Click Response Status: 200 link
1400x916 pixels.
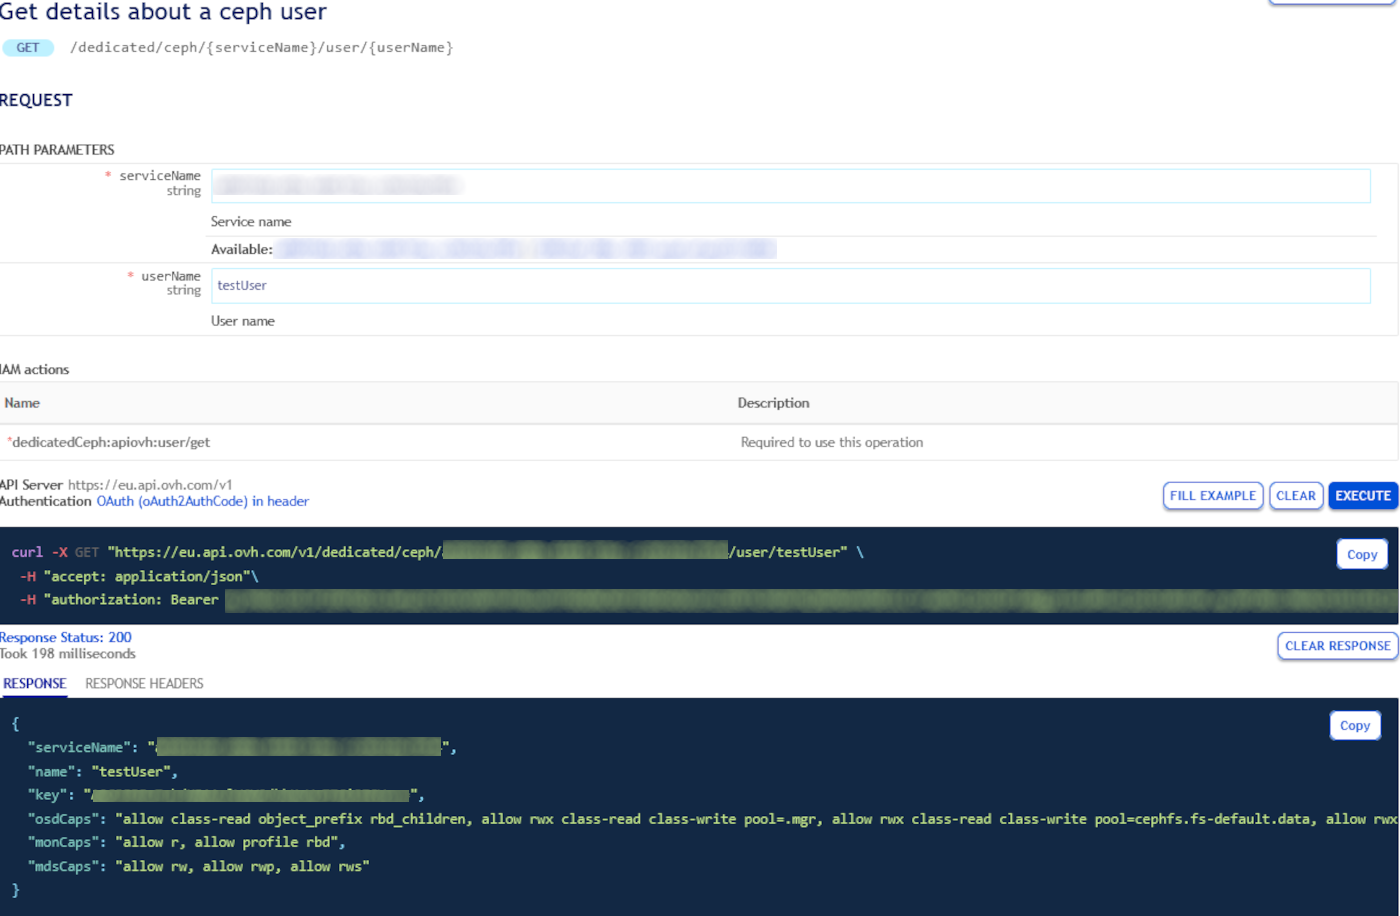coord(66,637)
